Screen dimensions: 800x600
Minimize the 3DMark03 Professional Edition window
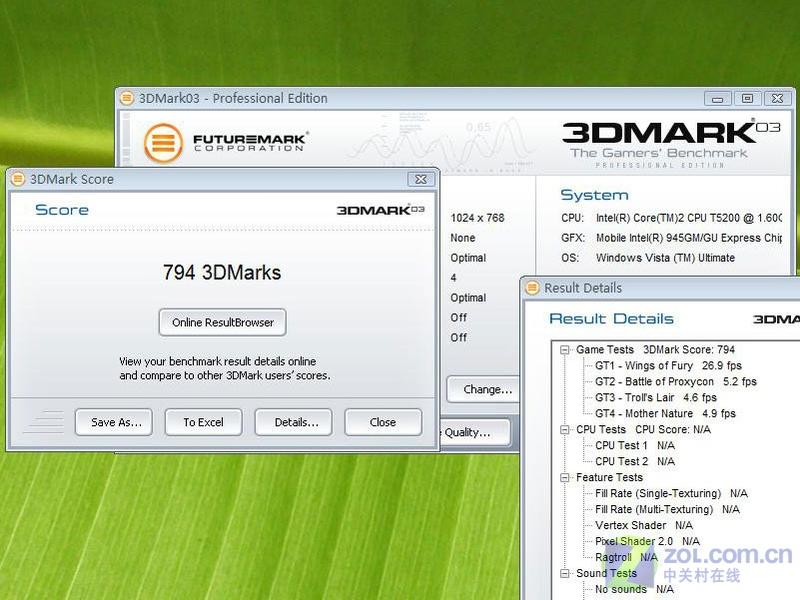(x=717, y=98)
